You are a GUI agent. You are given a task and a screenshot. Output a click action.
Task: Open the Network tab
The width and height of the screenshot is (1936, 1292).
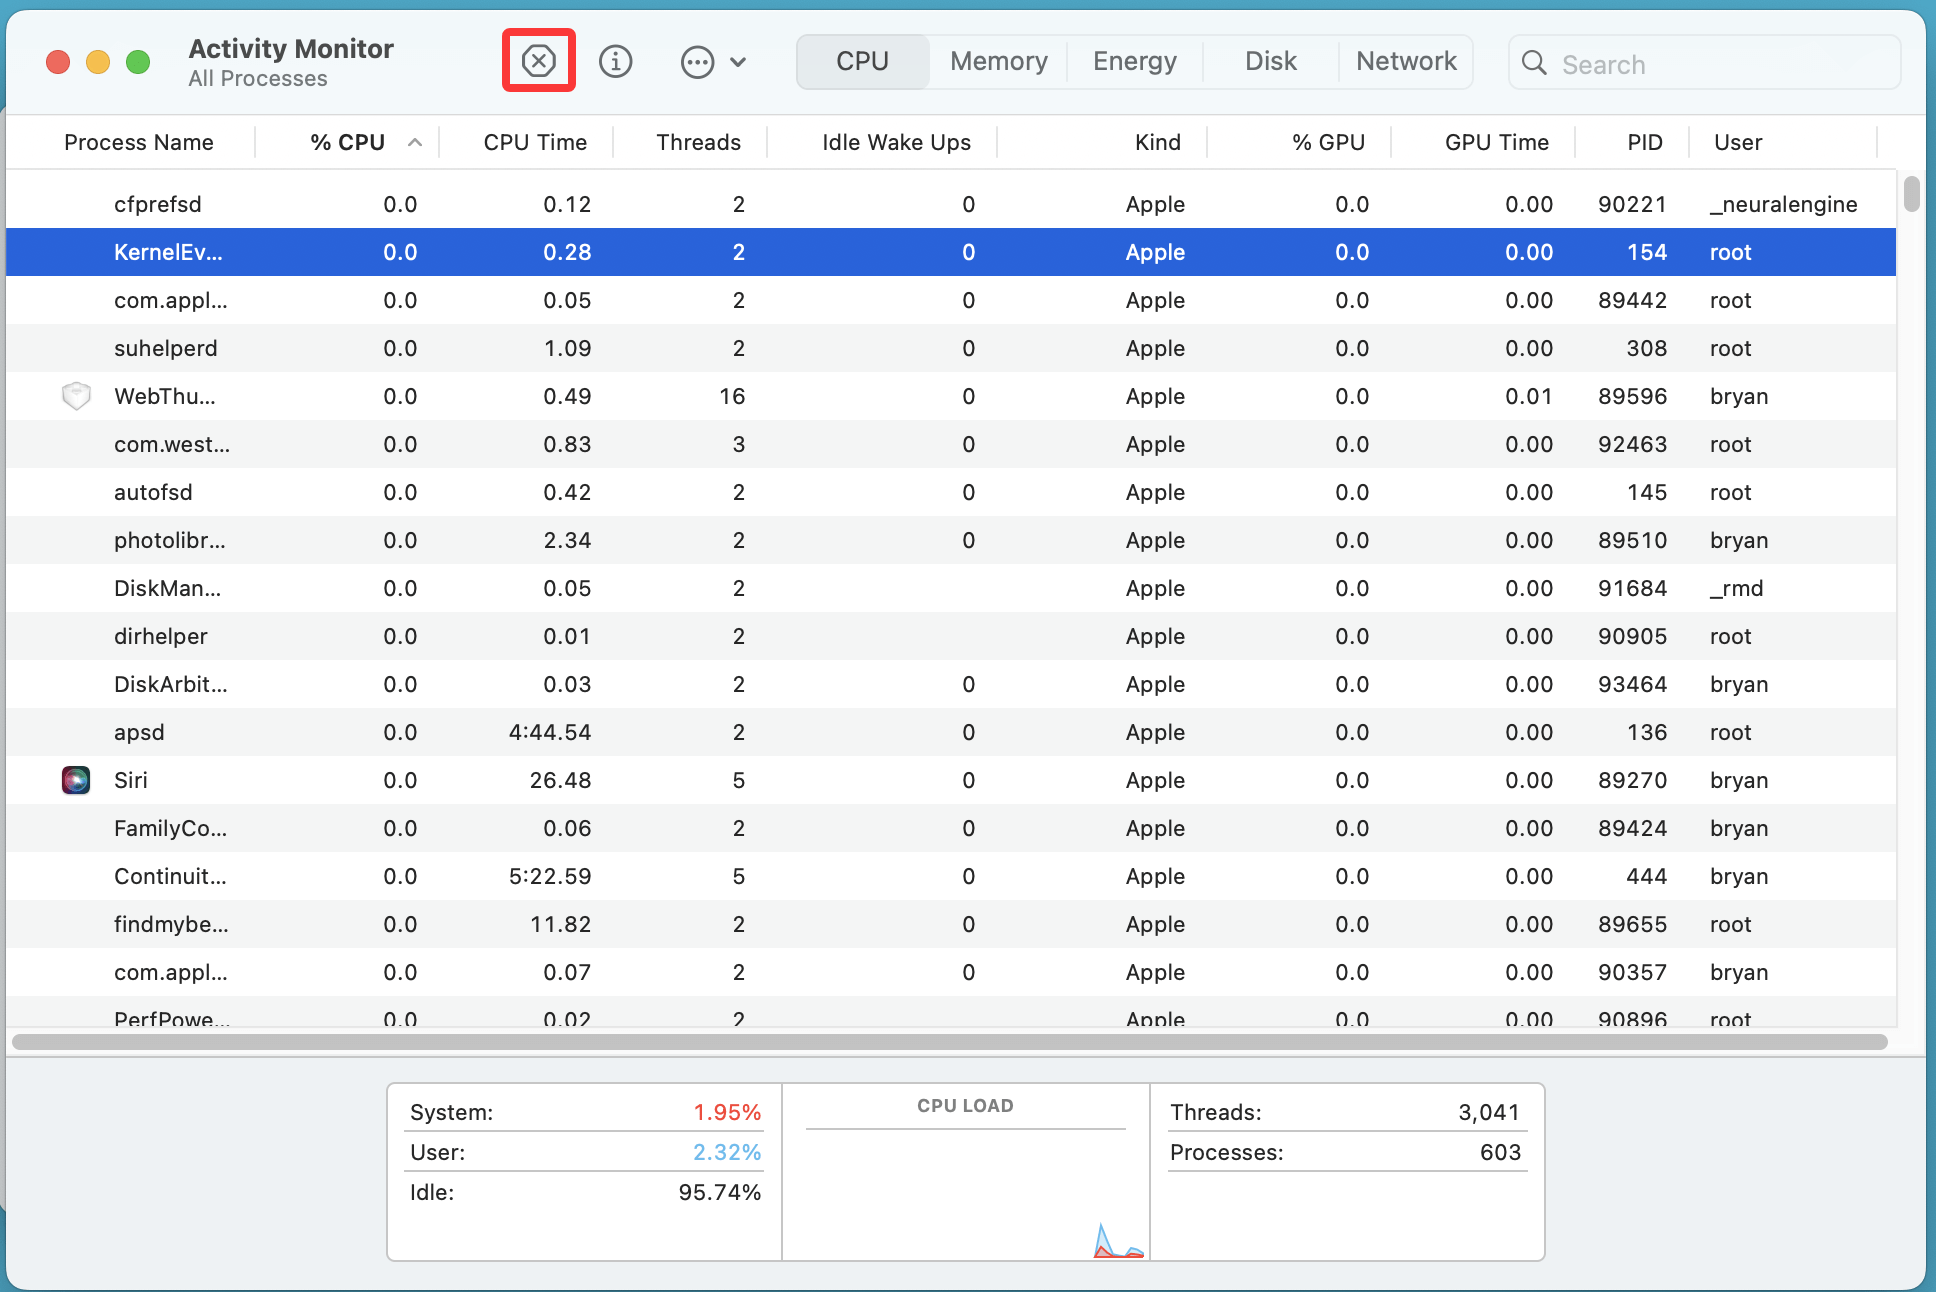click(x=1405, y=61)
